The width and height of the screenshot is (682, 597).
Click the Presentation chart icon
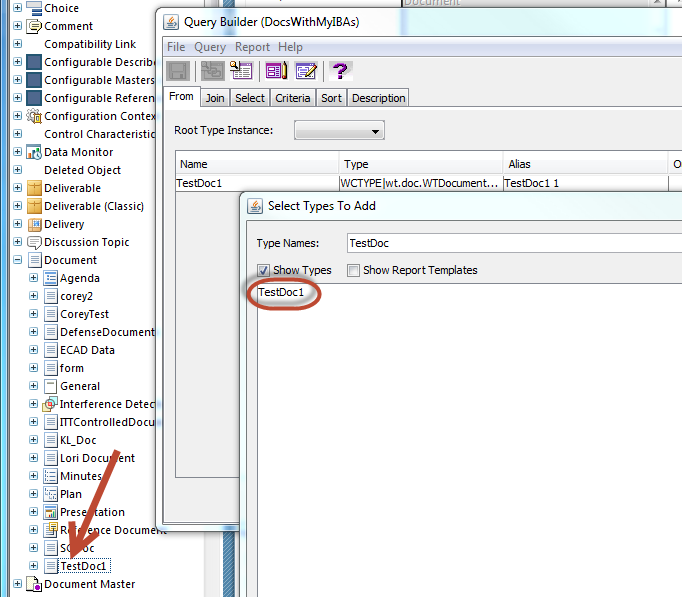click(x=50, y=512)
